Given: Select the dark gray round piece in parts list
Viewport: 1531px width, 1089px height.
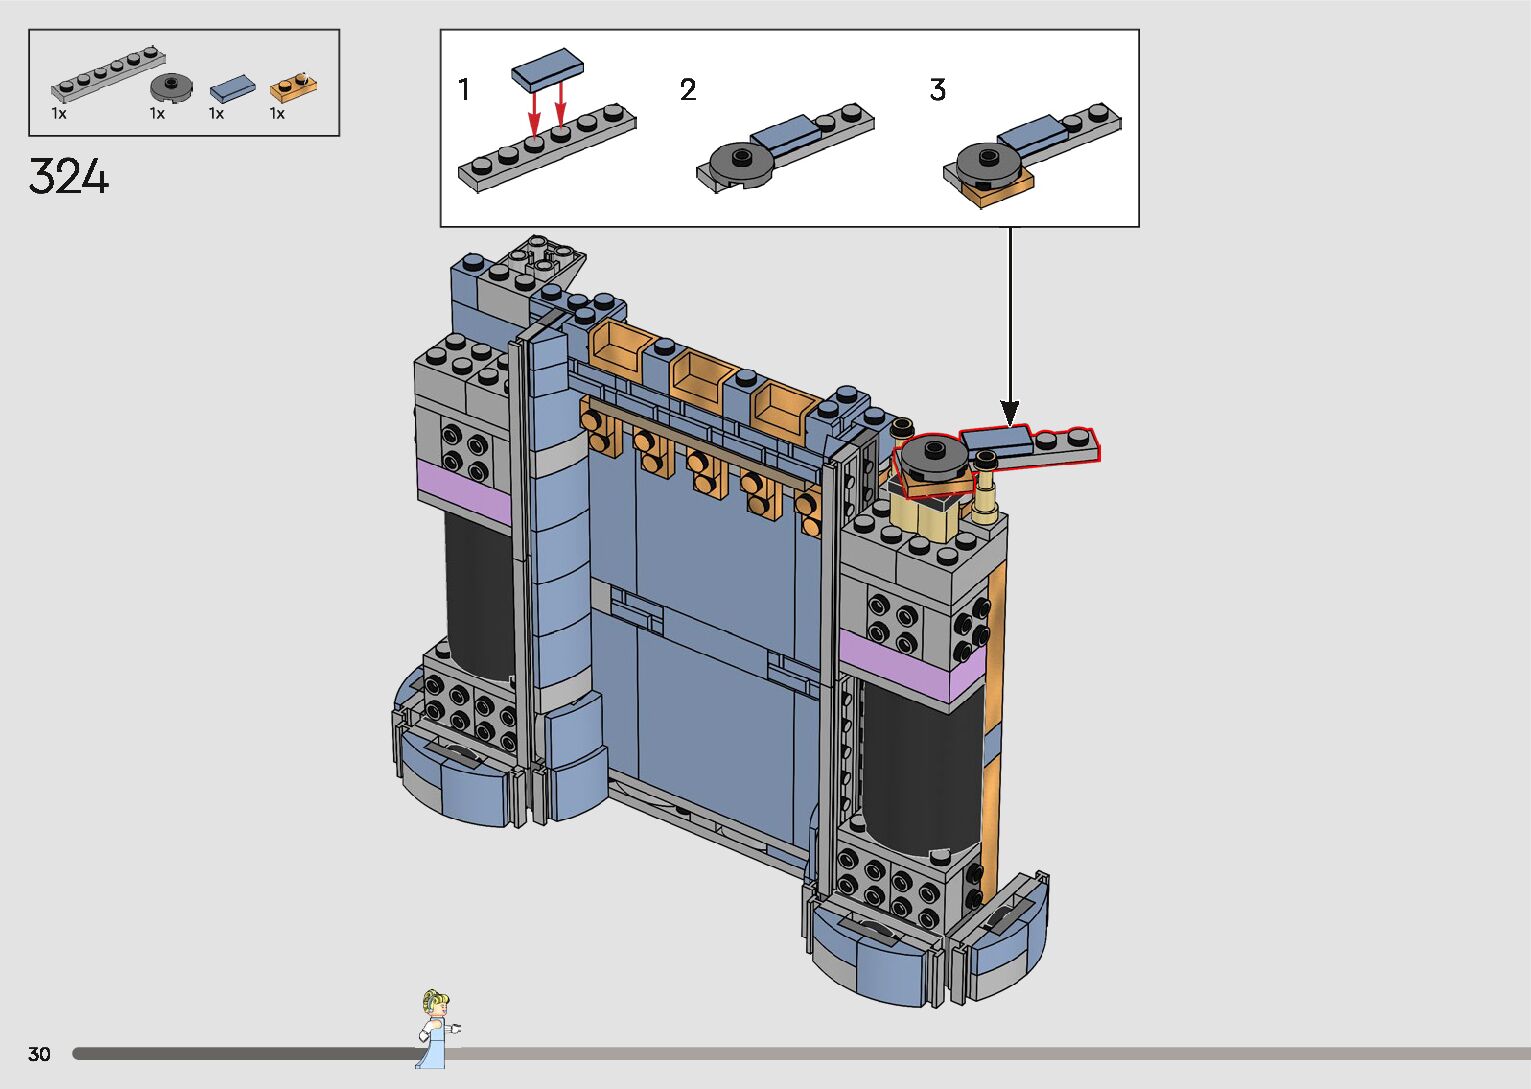Looking at the screenshot, I should [173, 88].
